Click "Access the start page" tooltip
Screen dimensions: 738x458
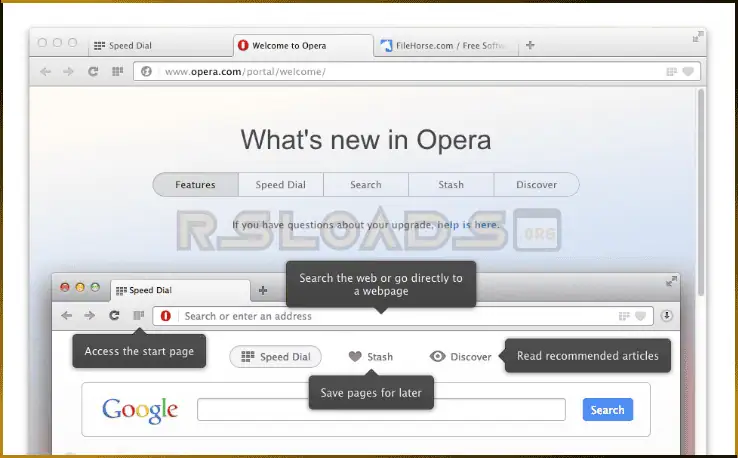point(139,351)
